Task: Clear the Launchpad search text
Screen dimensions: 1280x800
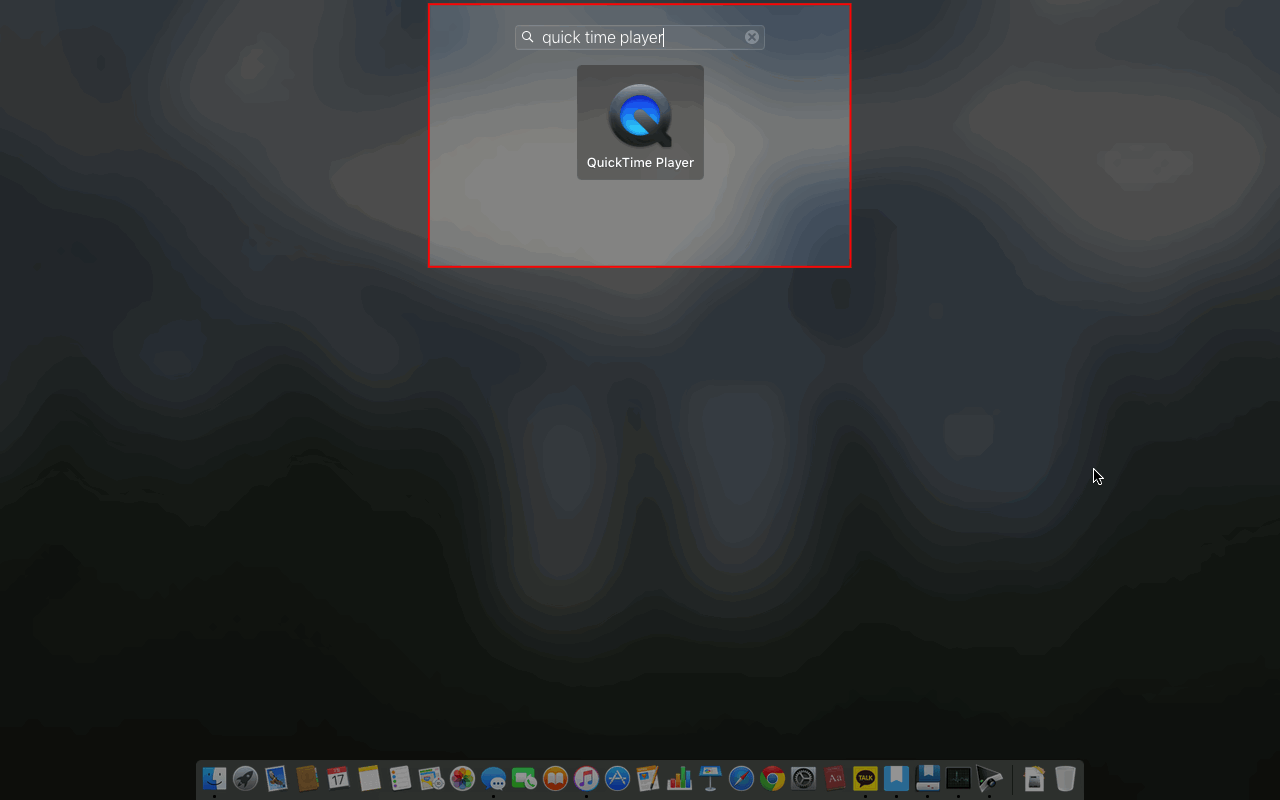Action: (x=752, y=37)
